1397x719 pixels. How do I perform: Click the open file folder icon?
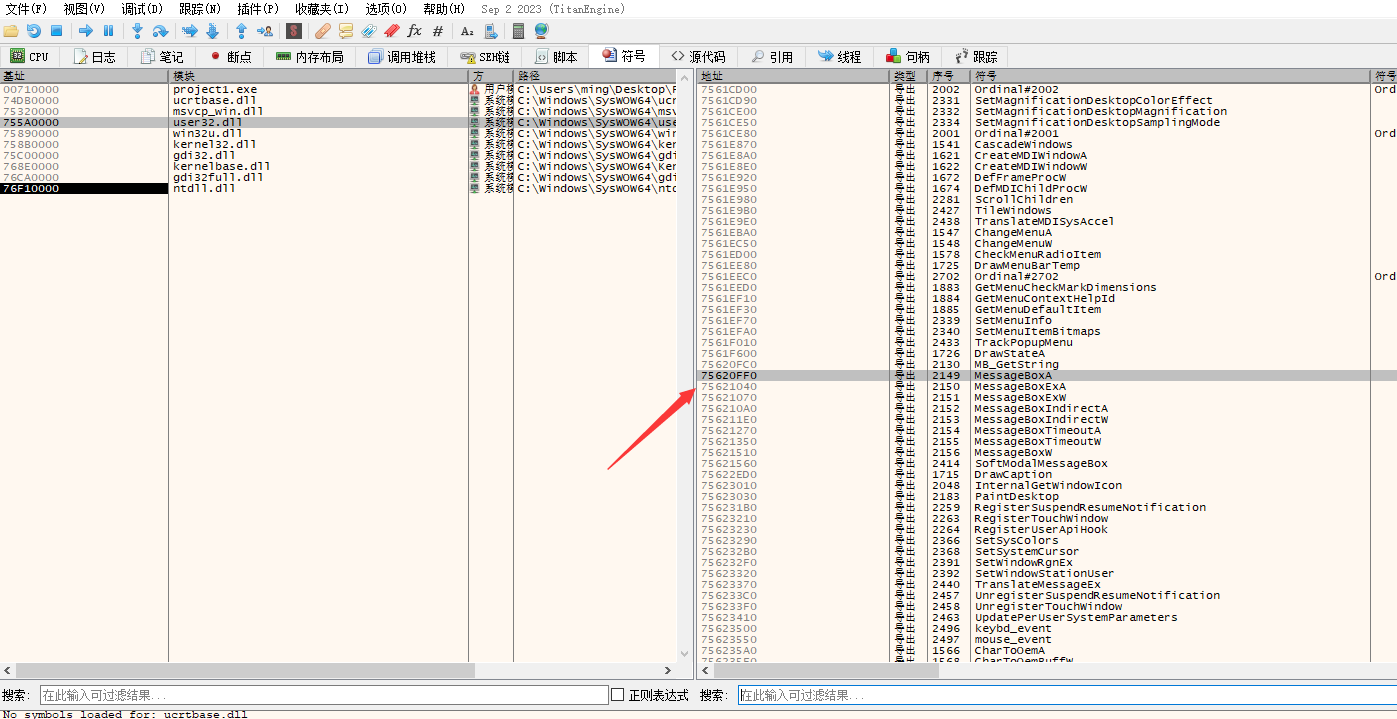coord(11,31)
